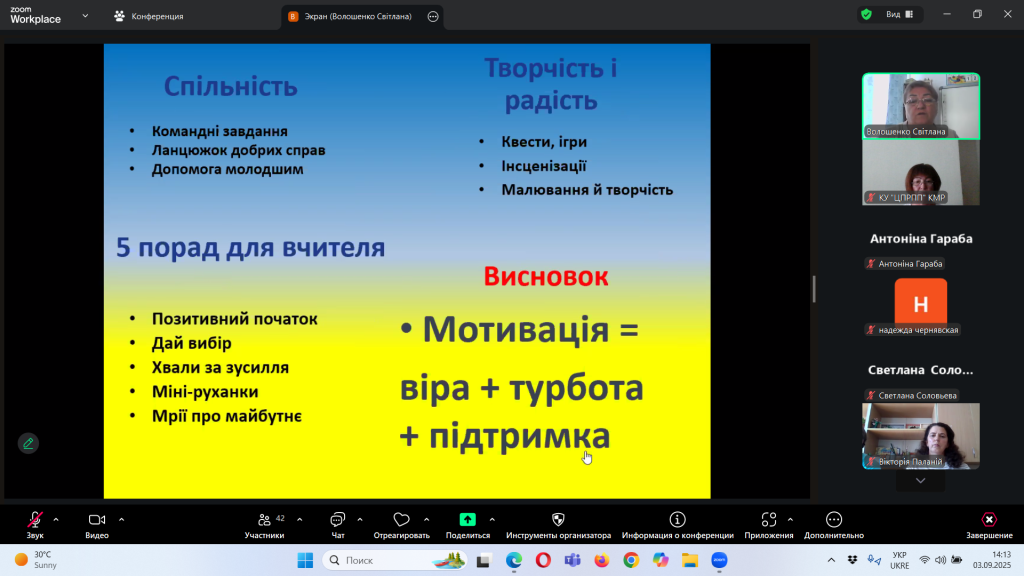Viewport: 1024px width, 576px height.
Task: Click the green Поделиться share screen button
Action: (467, 520)
